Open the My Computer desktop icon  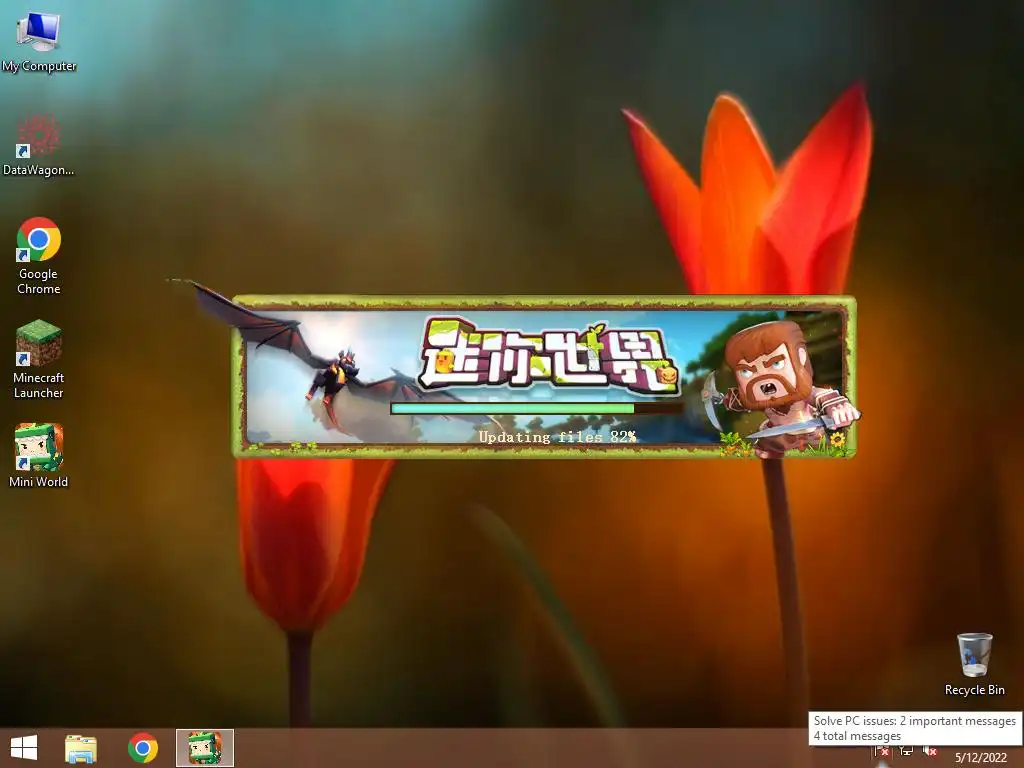(39, 40)
